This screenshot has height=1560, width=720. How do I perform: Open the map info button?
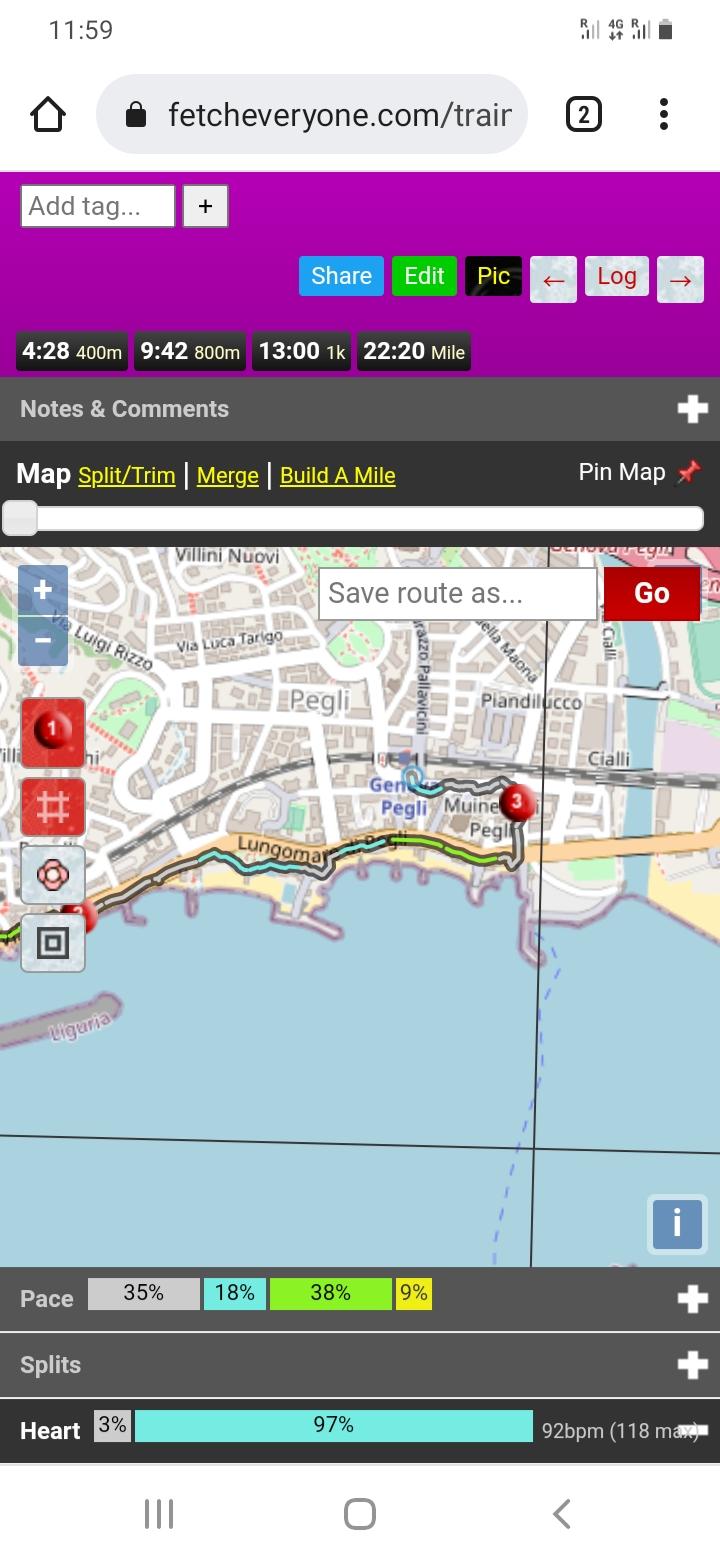677,1222
